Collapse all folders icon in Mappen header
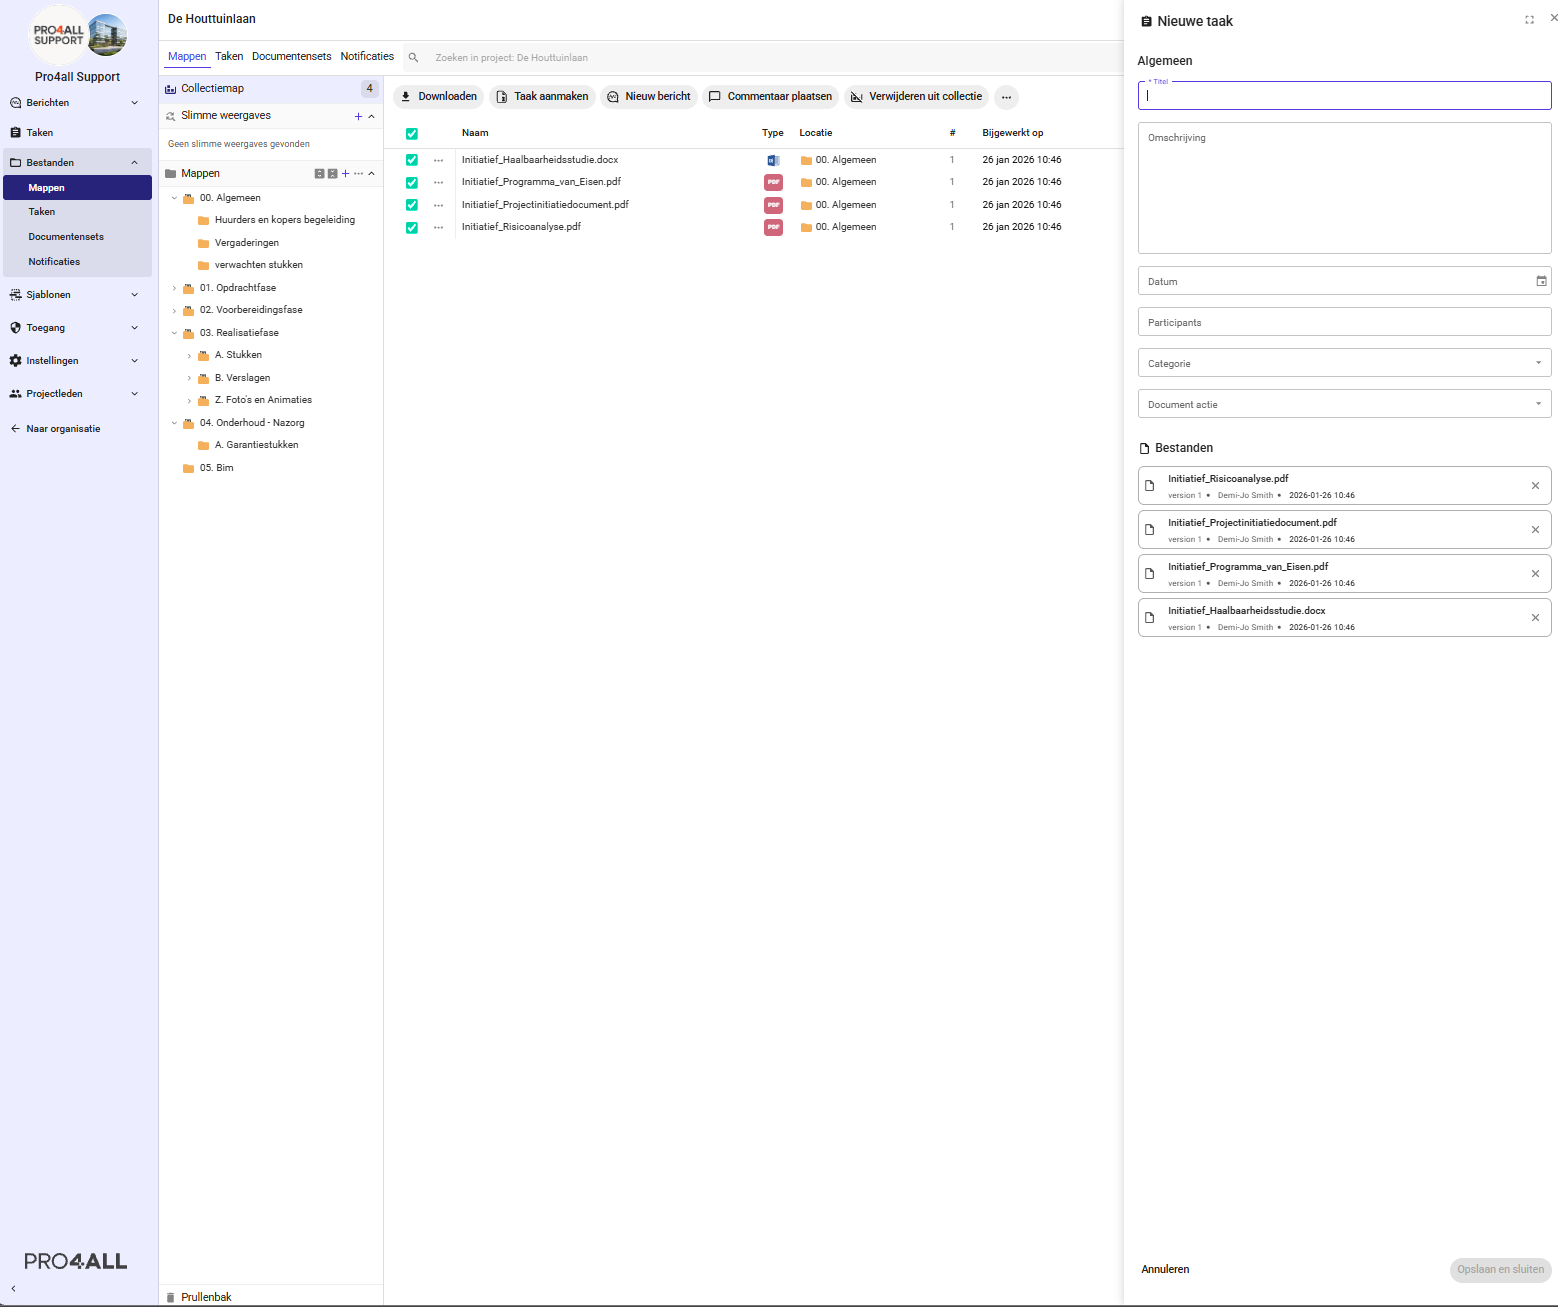 pos(332,174)
